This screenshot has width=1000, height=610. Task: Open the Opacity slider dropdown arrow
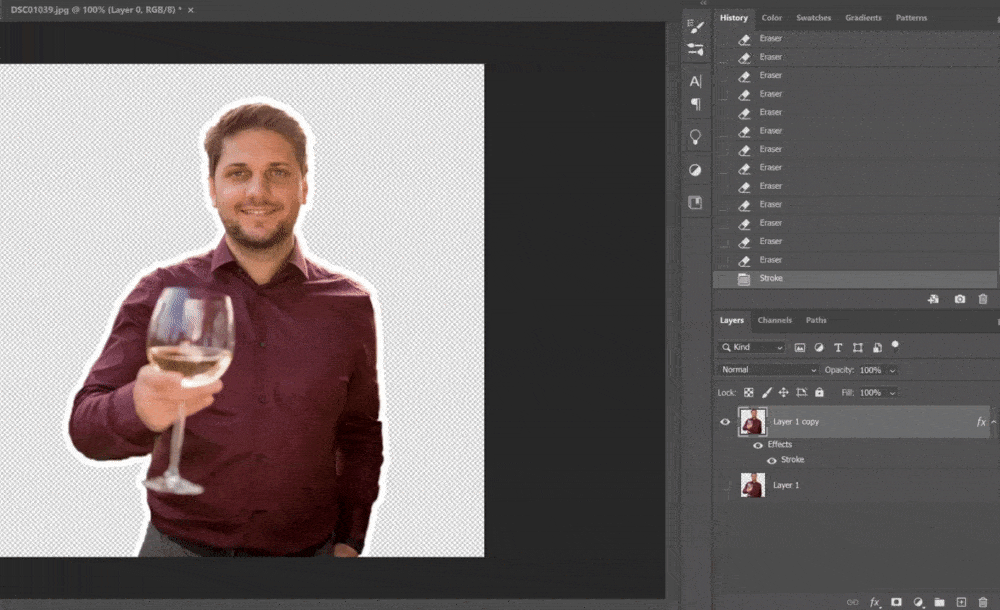click(892, 370)
